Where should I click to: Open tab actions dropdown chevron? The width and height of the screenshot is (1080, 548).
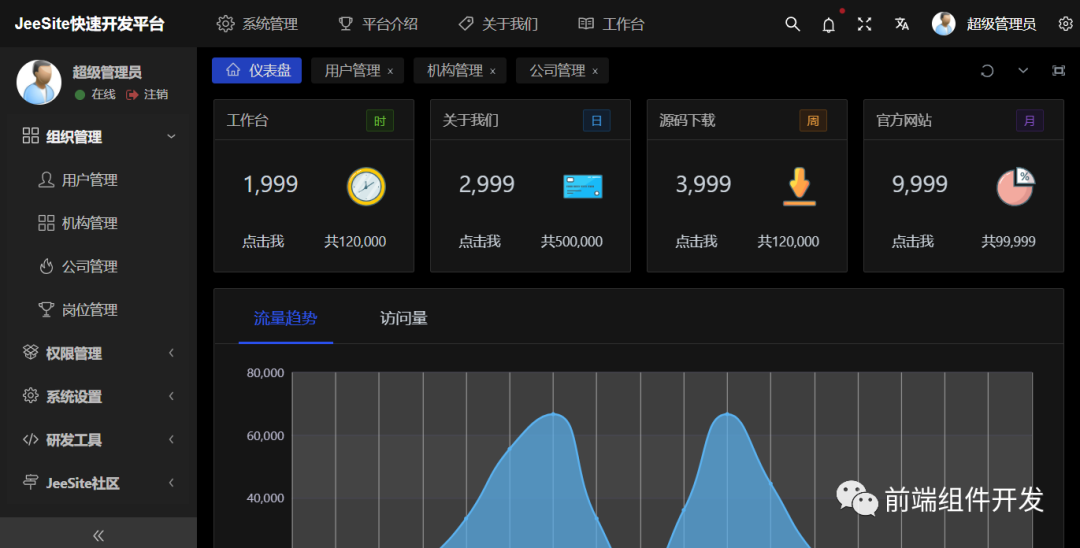[x=1023, y=71]
